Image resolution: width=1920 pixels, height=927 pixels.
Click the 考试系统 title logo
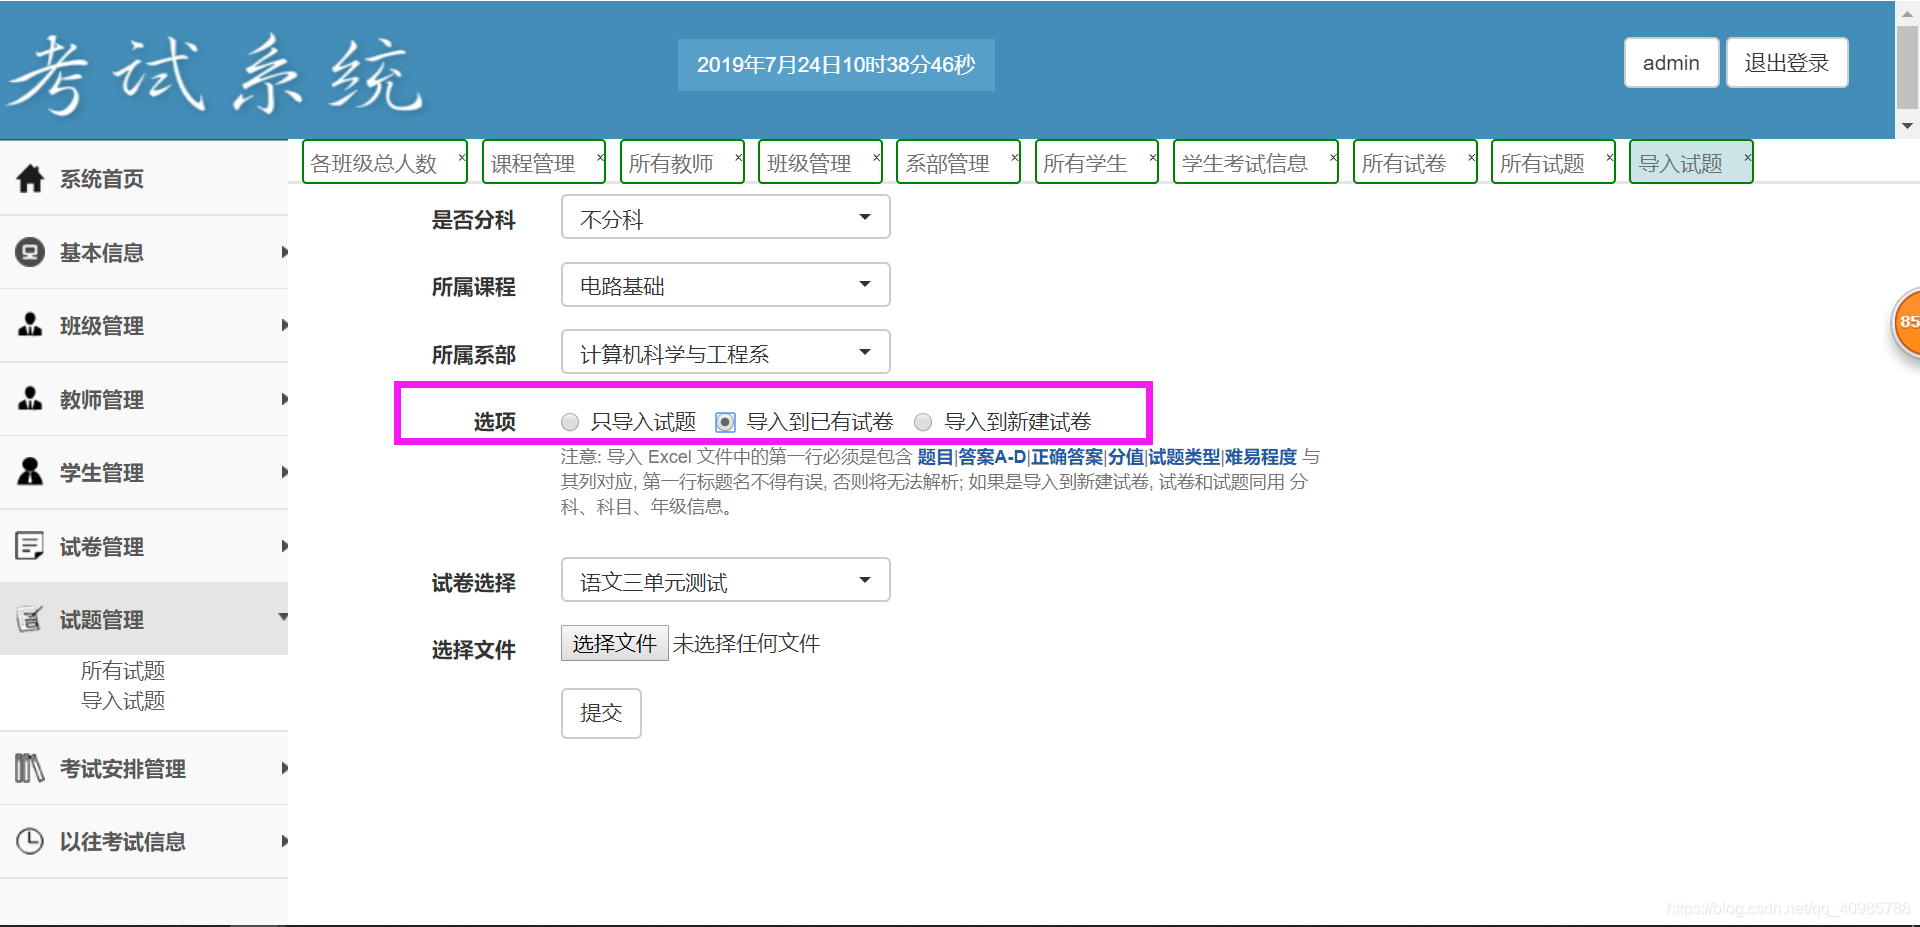click(216, 74)
